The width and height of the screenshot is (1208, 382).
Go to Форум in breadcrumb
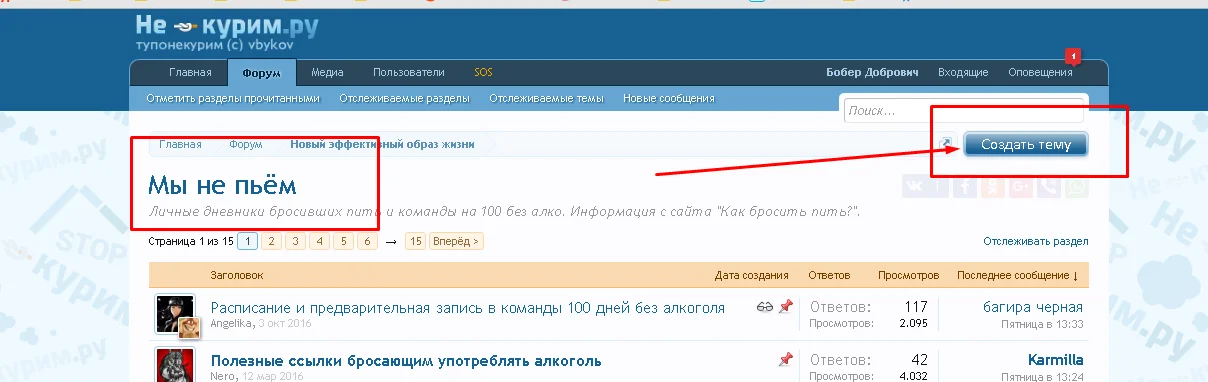[245, 144]
